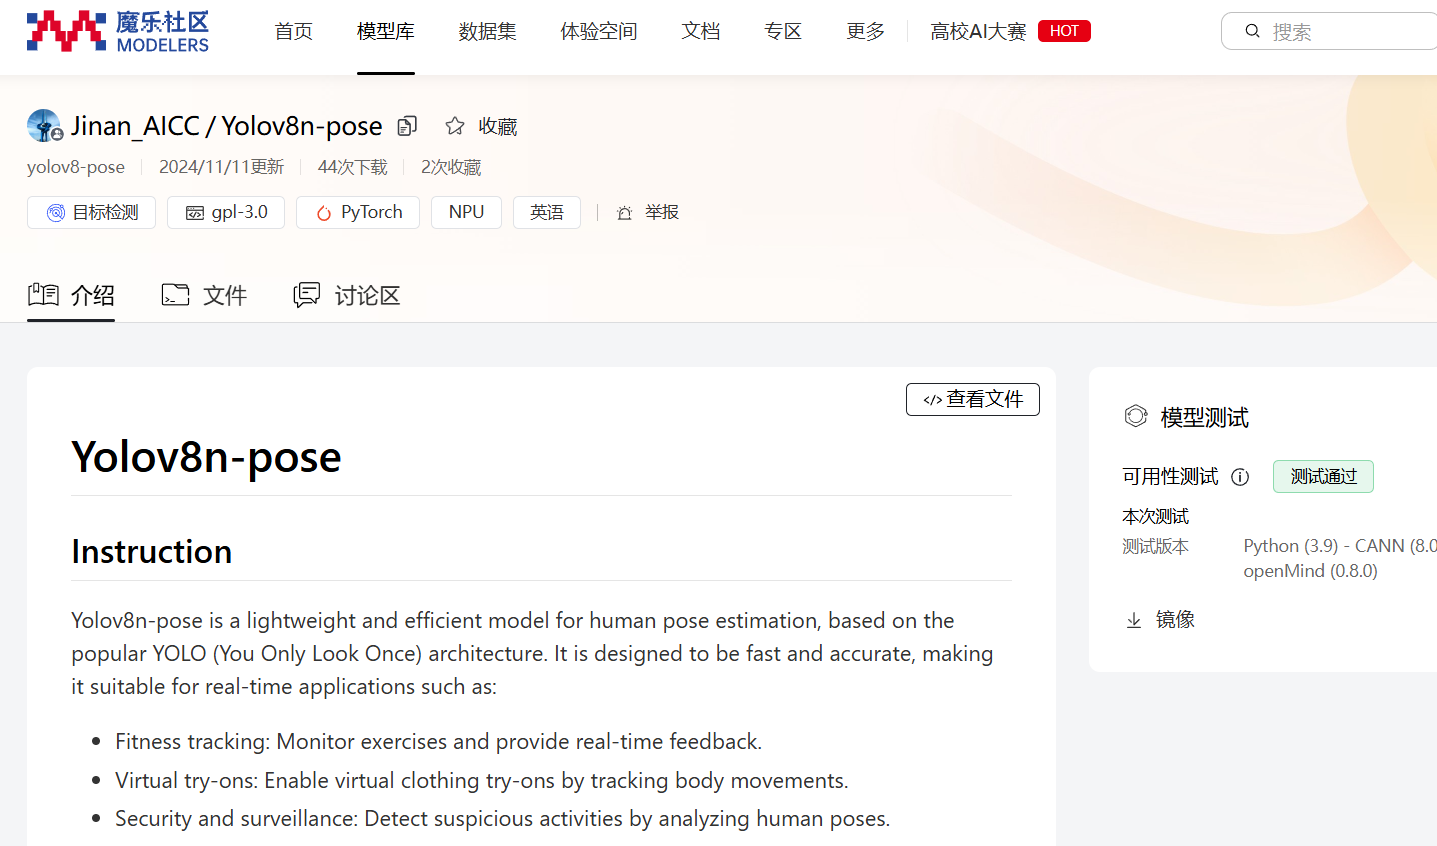Open the 专区 navigation menu
The height and width of the screenshot is (846, 1437).
[782, 31]
